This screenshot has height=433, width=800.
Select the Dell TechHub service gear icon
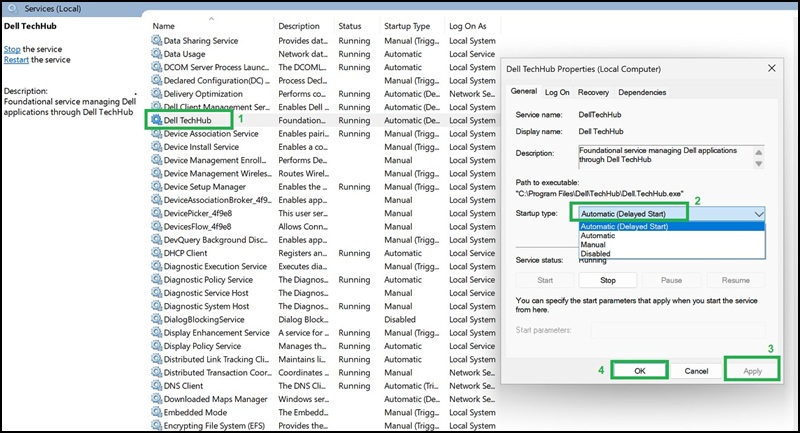pos(157,120)
